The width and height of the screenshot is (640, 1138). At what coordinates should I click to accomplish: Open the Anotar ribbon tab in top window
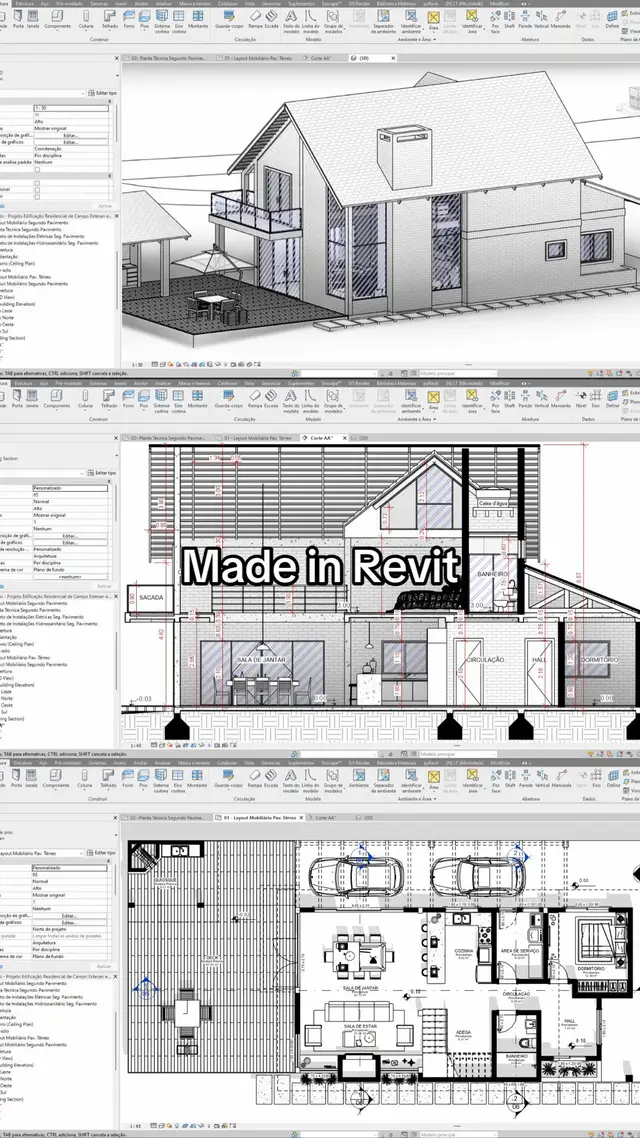[141, 4]
